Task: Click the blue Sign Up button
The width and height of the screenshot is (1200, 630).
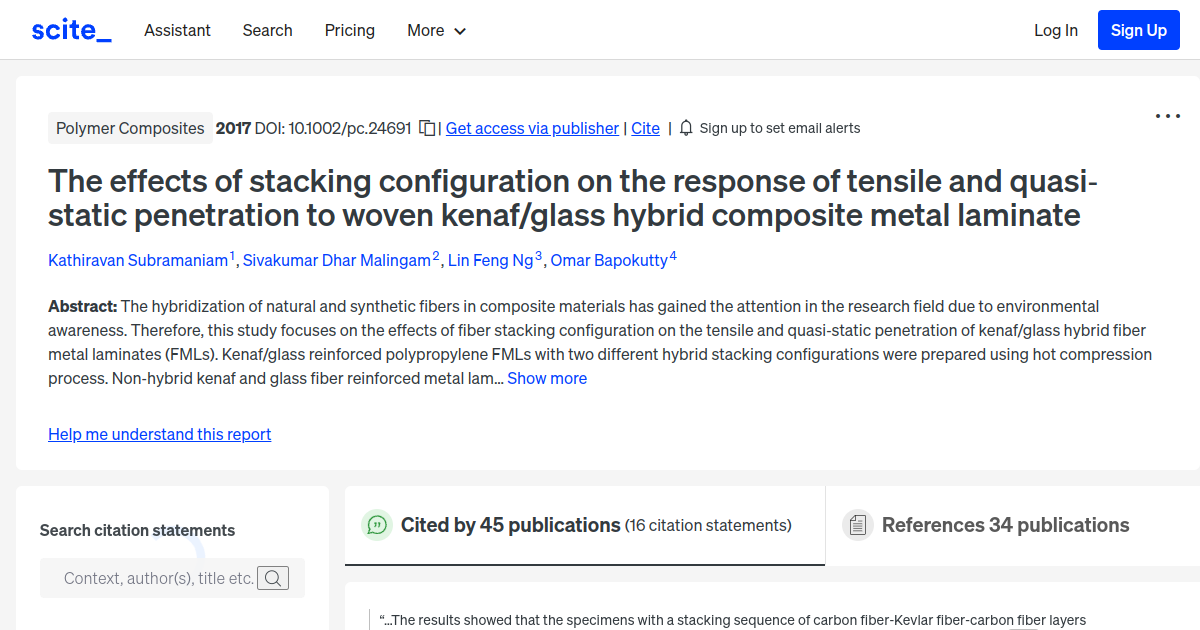Action: click(1138, 29)
